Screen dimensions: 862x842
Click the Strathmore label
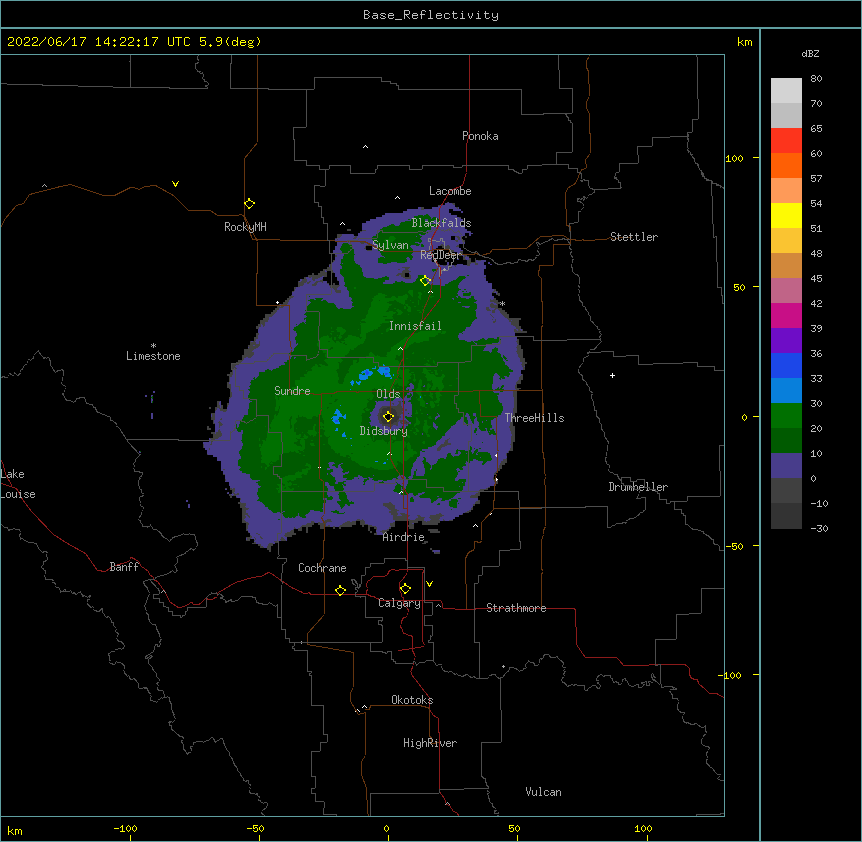click(516, 608)
